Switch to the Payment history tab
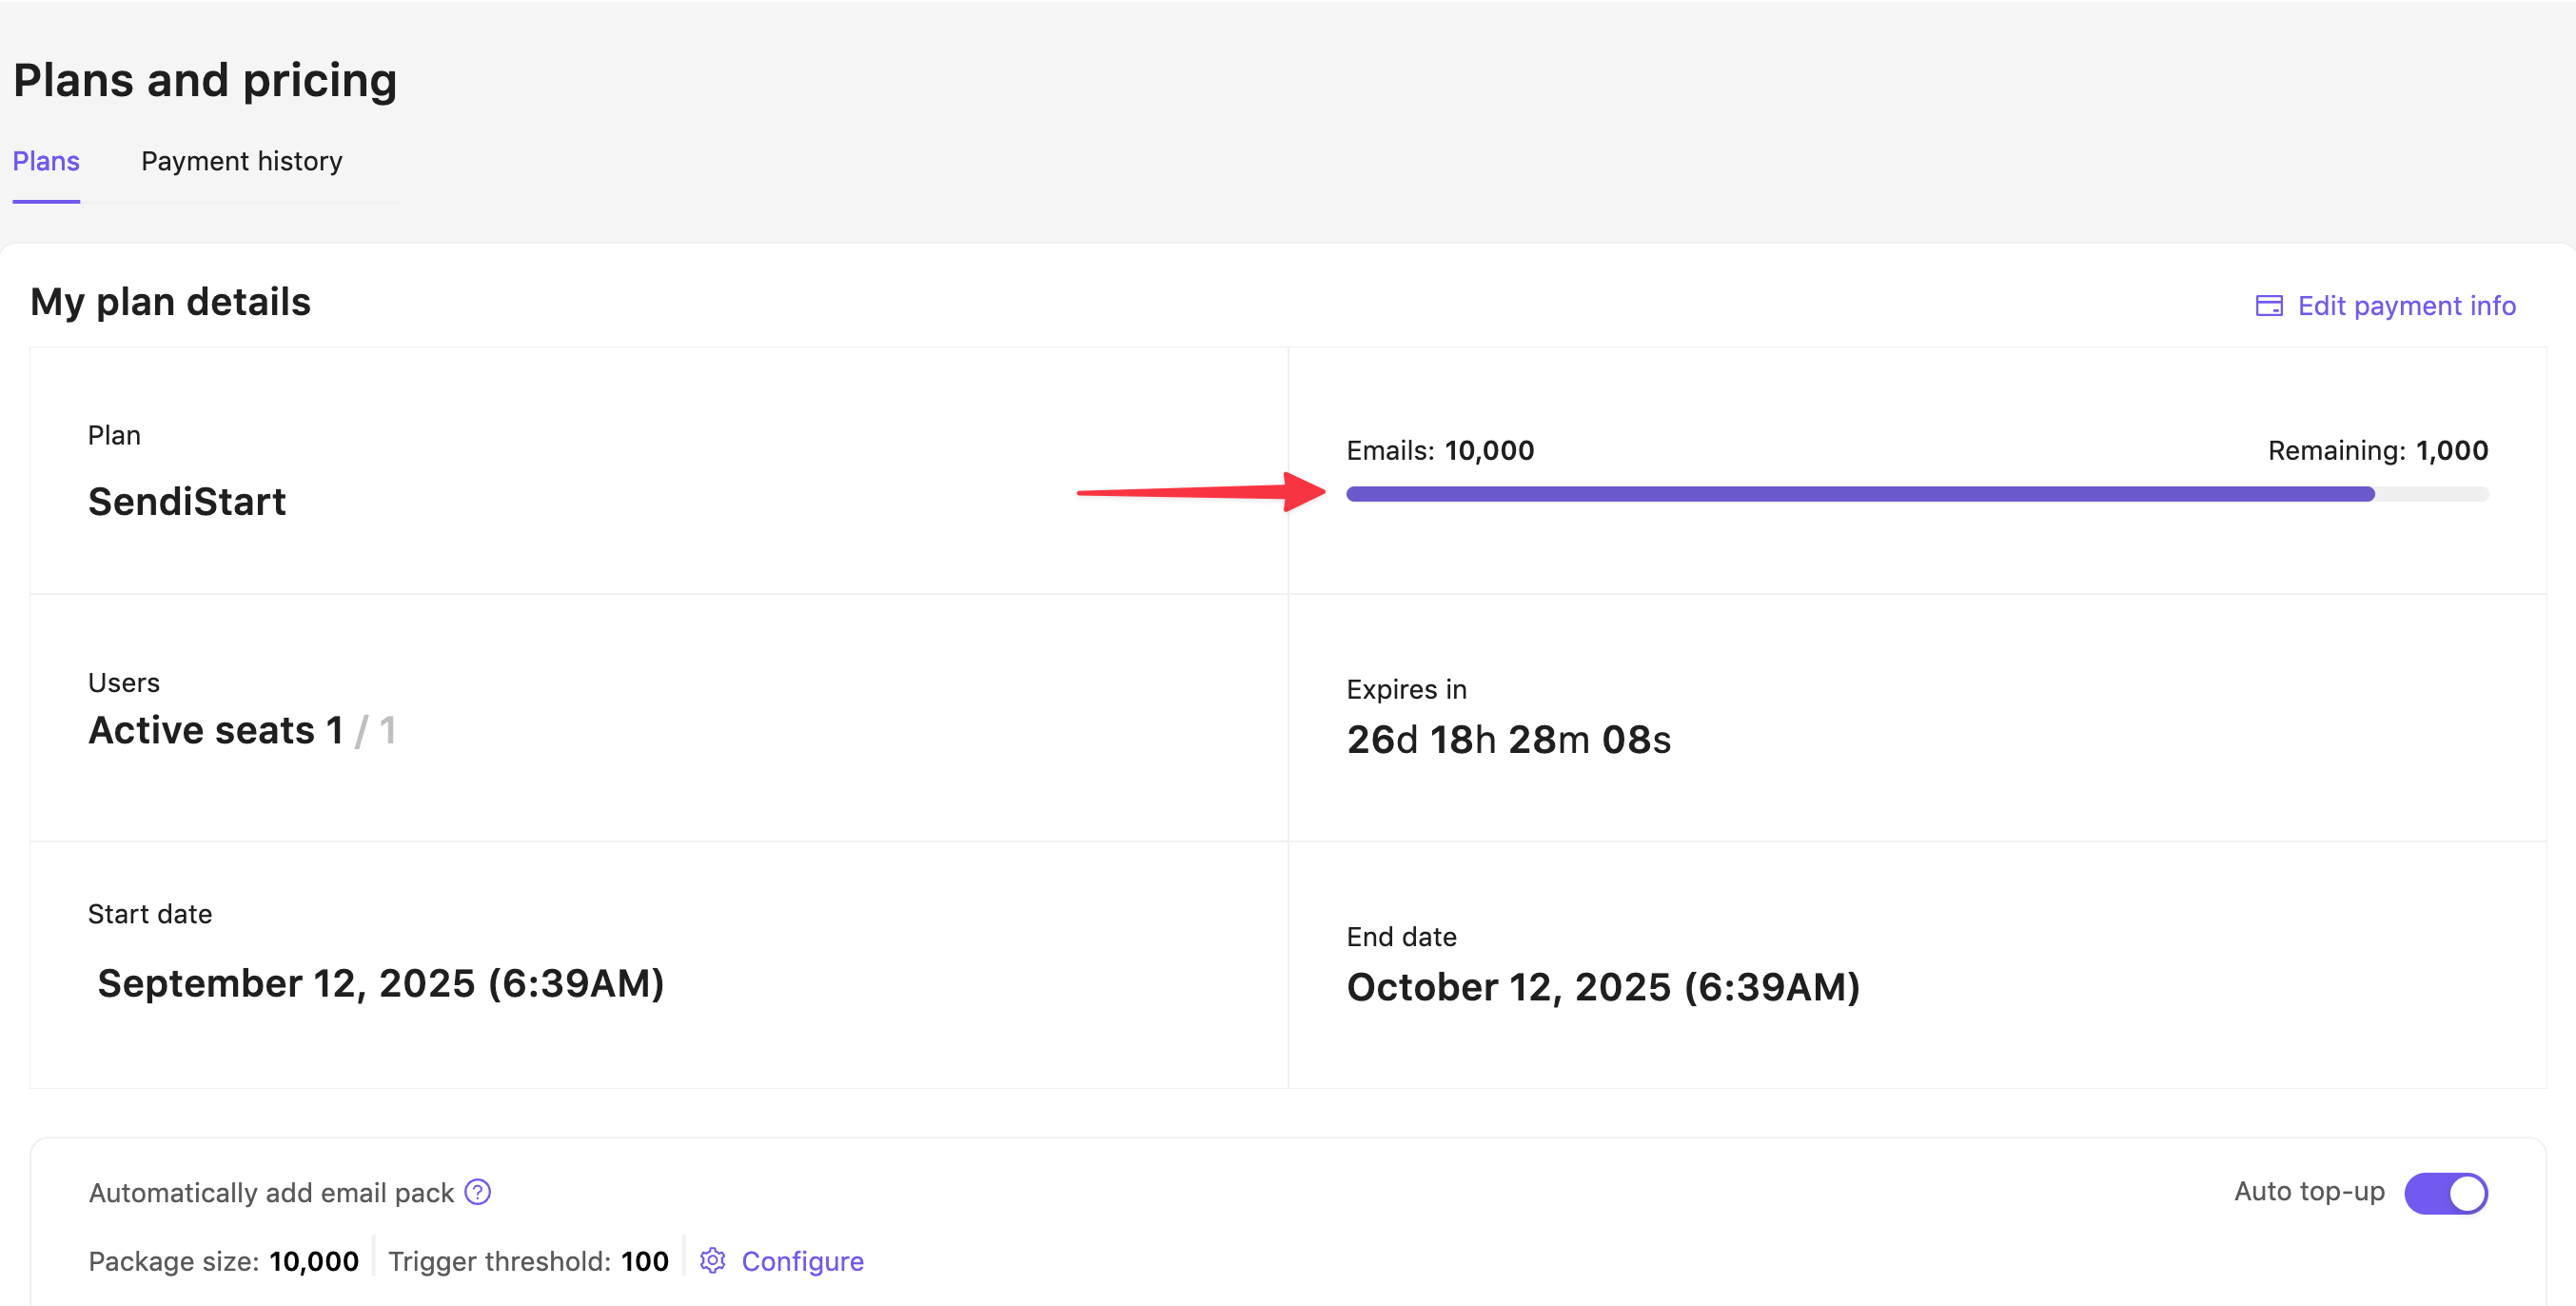The height and width of the screenshot is (1306, 2576). tap(241, 161)
